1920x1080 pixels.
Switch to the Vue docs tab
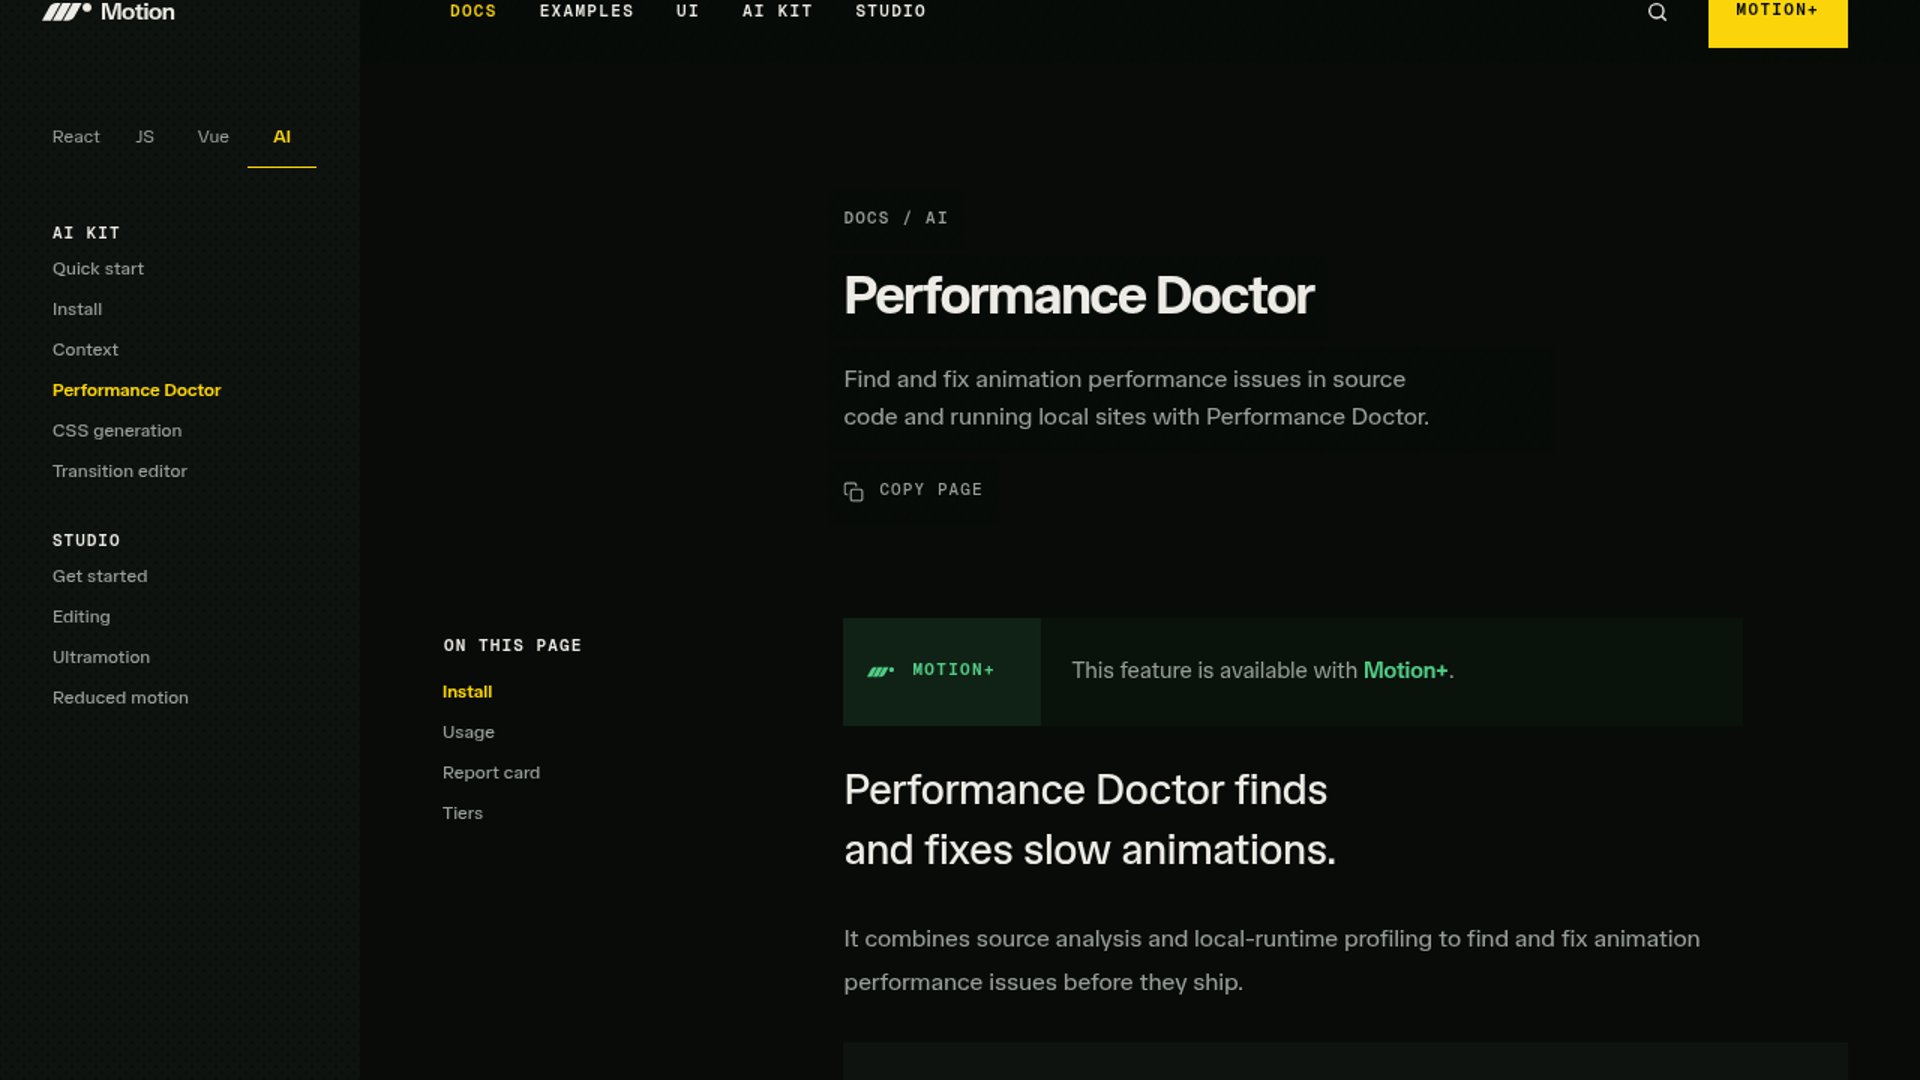(213, 137)
